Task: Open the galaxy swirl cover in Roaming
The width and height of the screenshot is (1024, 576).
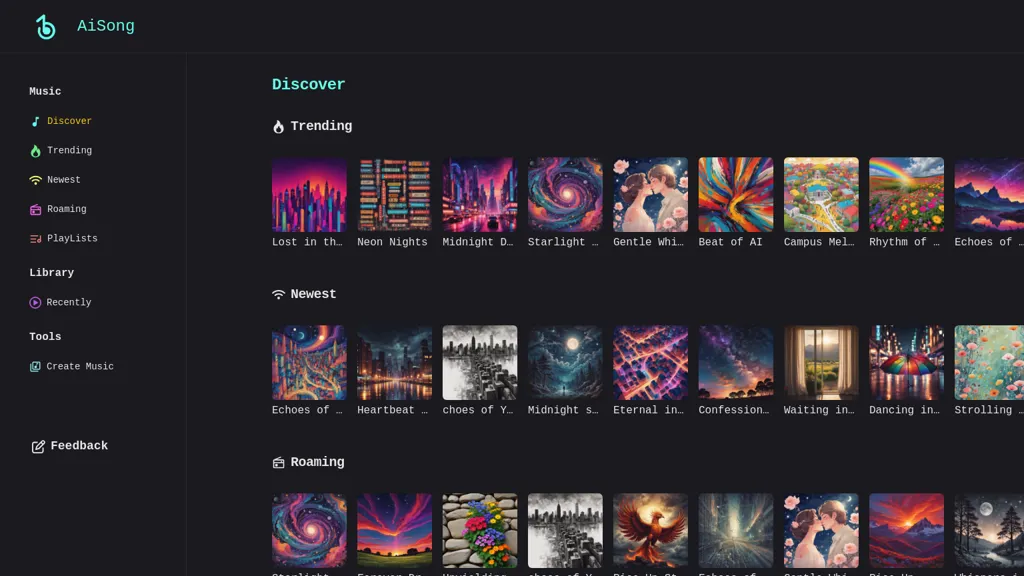Action: coord(309,530)
